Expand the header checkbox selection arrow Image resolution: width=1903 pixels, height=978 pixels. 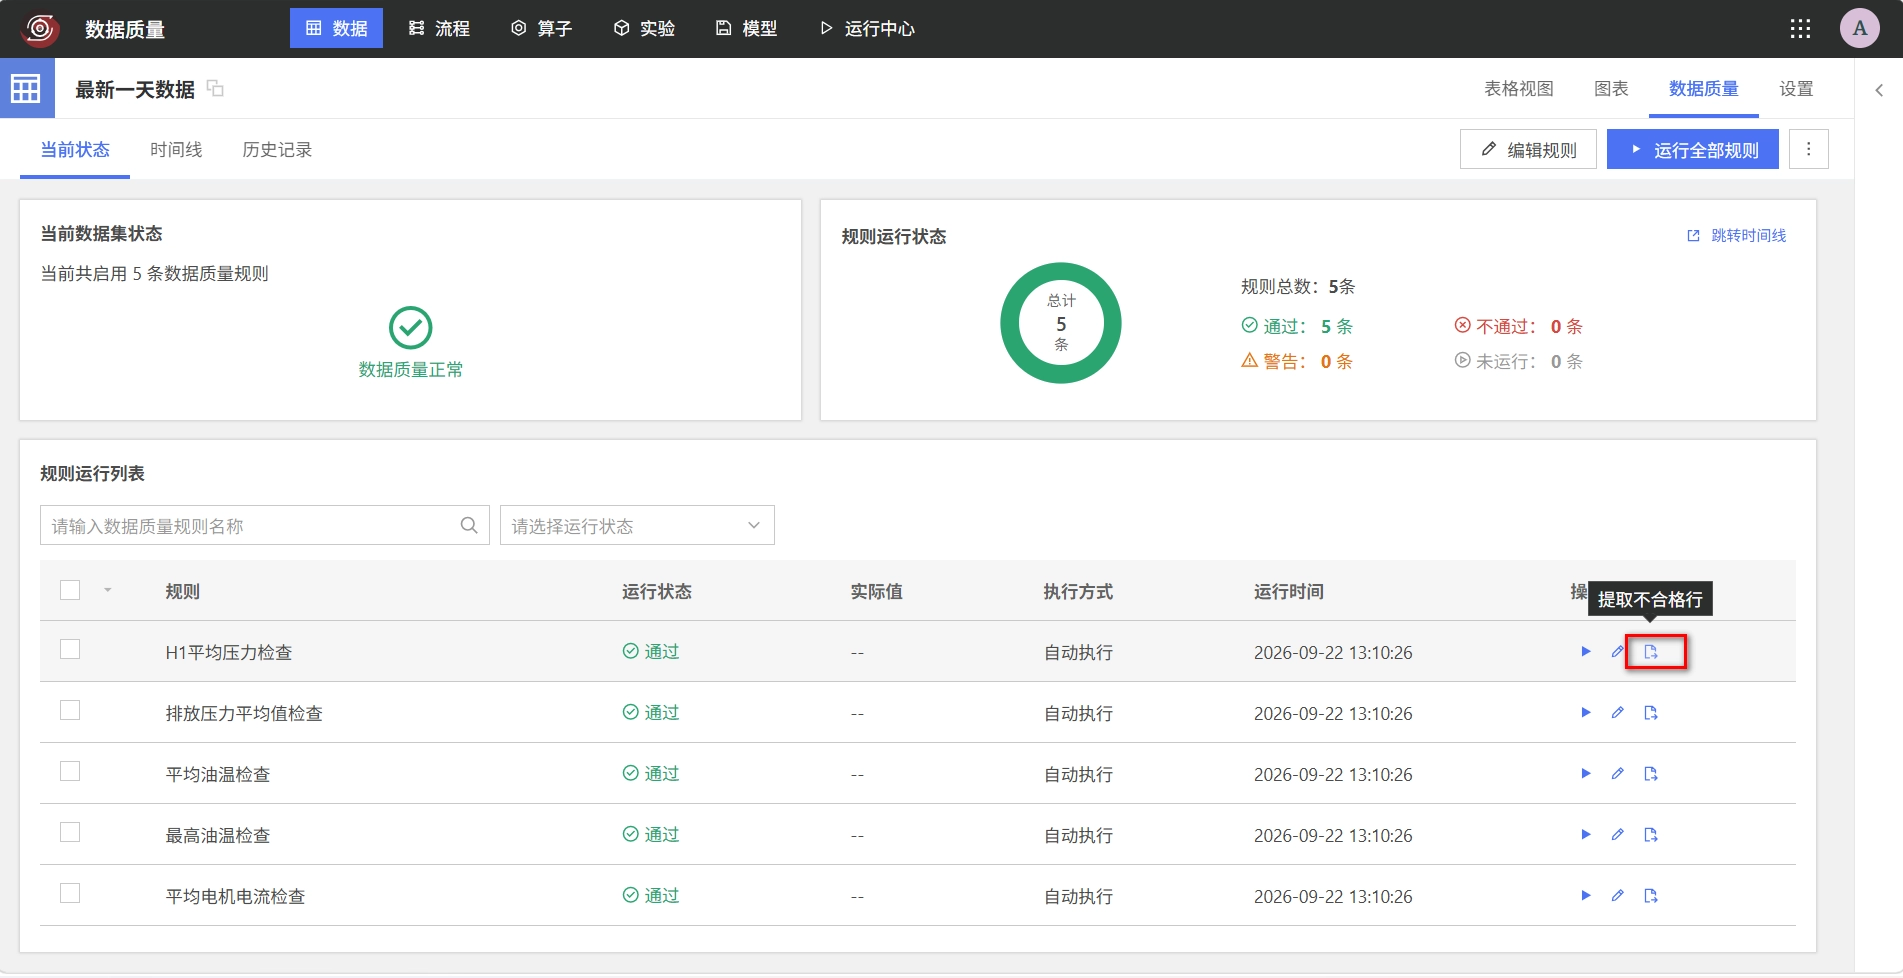click(x=108, y=590)
